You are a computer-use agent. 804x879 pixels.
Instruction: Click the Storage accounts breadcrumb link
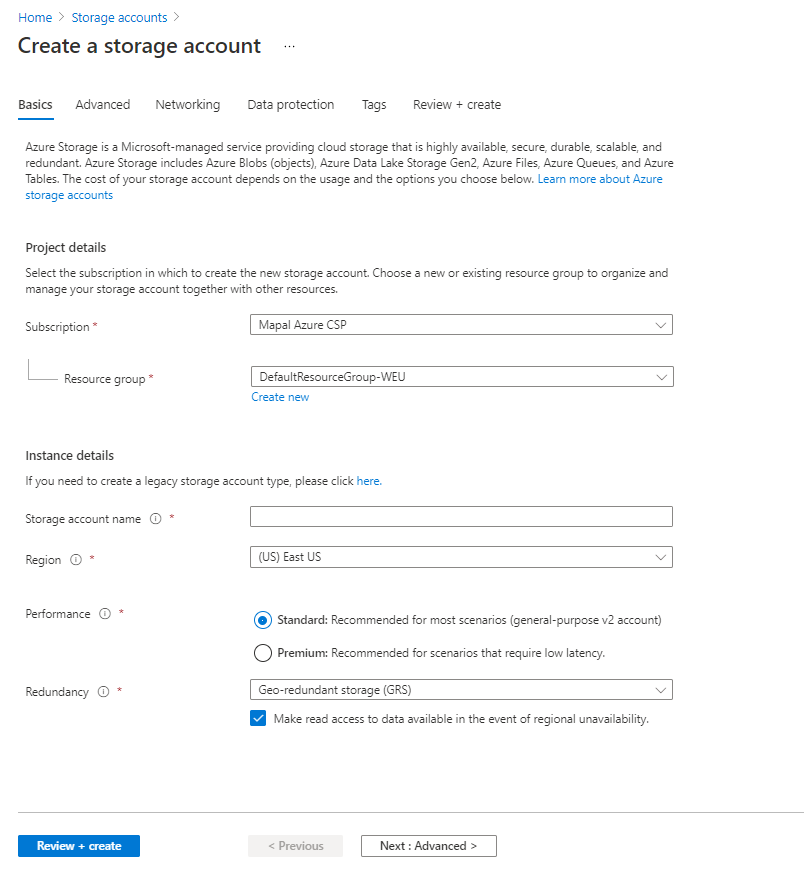(x=119, y=18)
